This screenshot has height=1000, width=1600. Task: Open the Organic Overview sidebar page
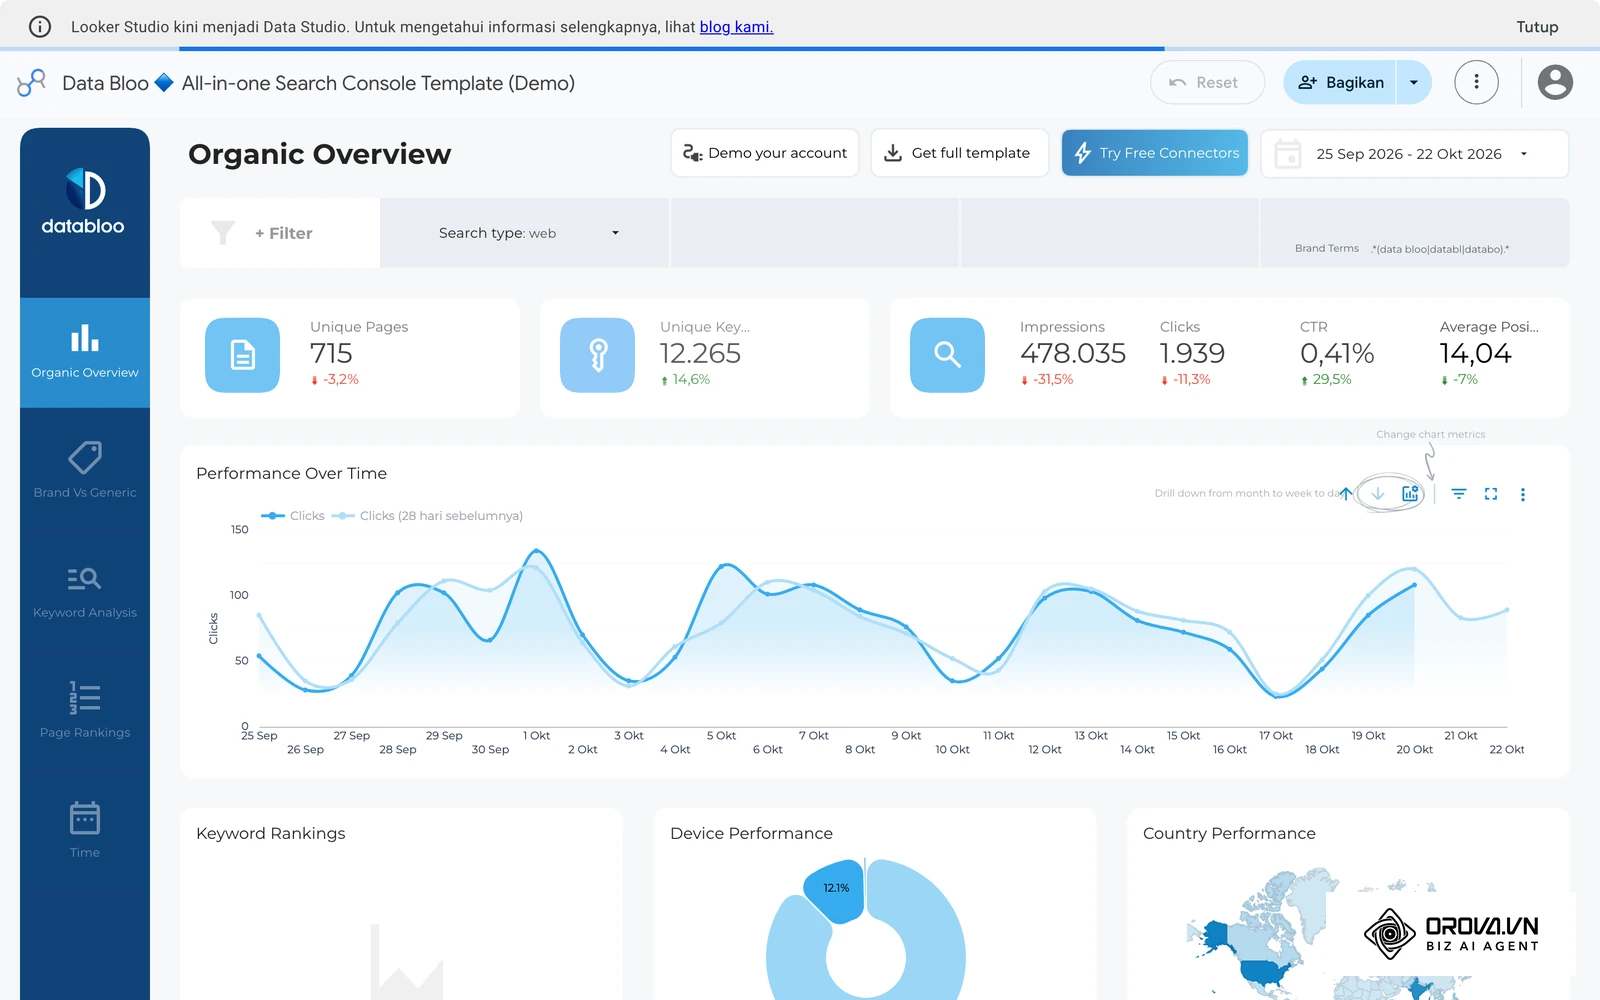85,352
